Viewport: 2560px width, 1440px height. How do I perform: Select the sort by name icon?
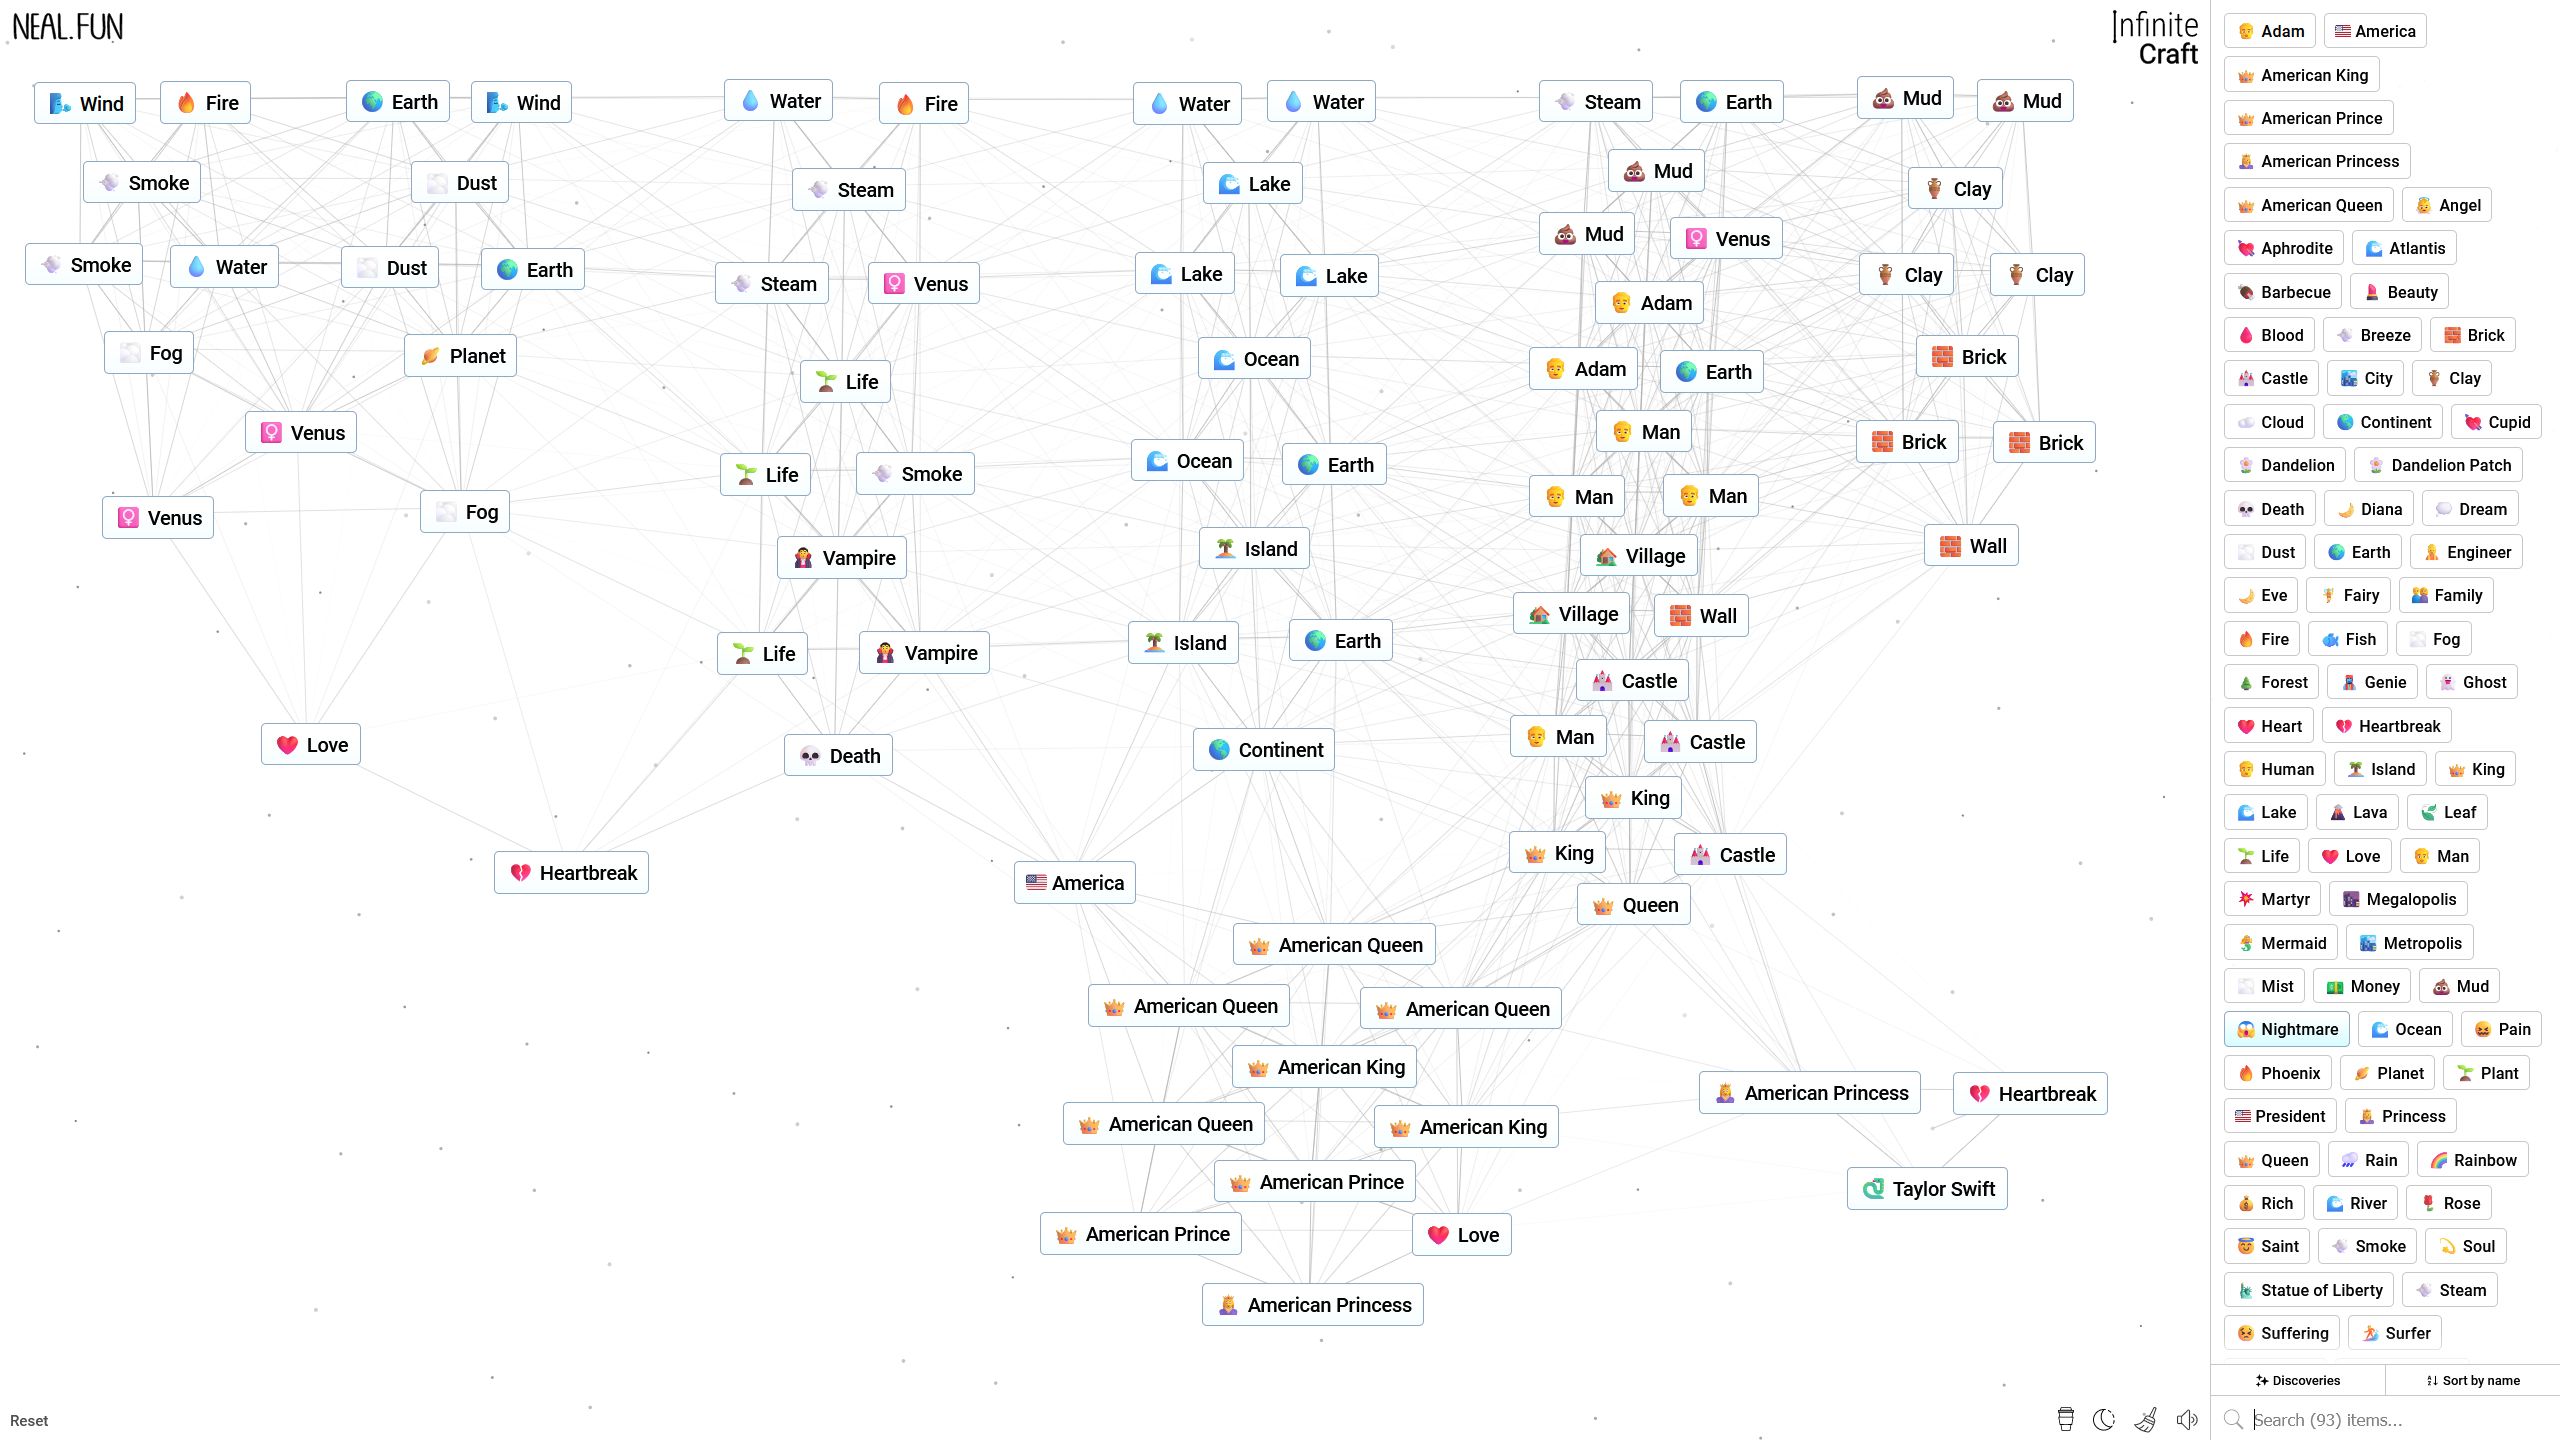[2432, 1380]
